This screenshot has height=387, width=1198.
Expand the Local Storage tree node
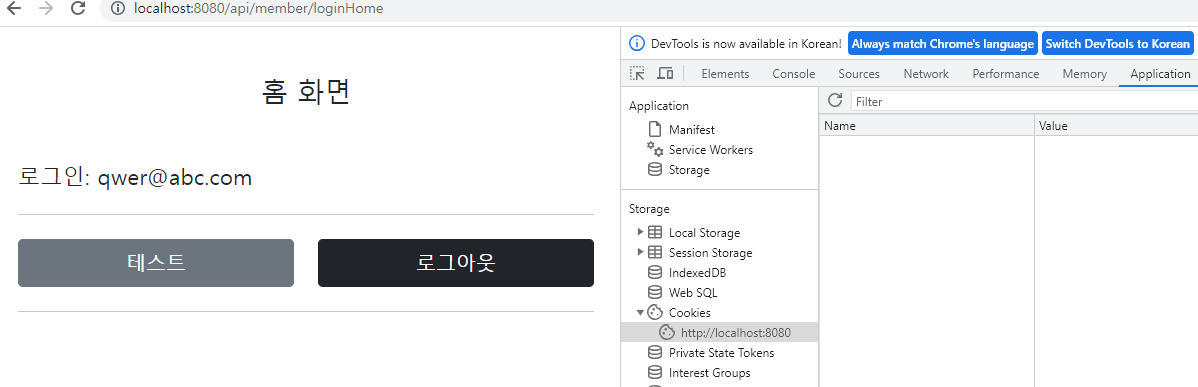coord(640,232)
